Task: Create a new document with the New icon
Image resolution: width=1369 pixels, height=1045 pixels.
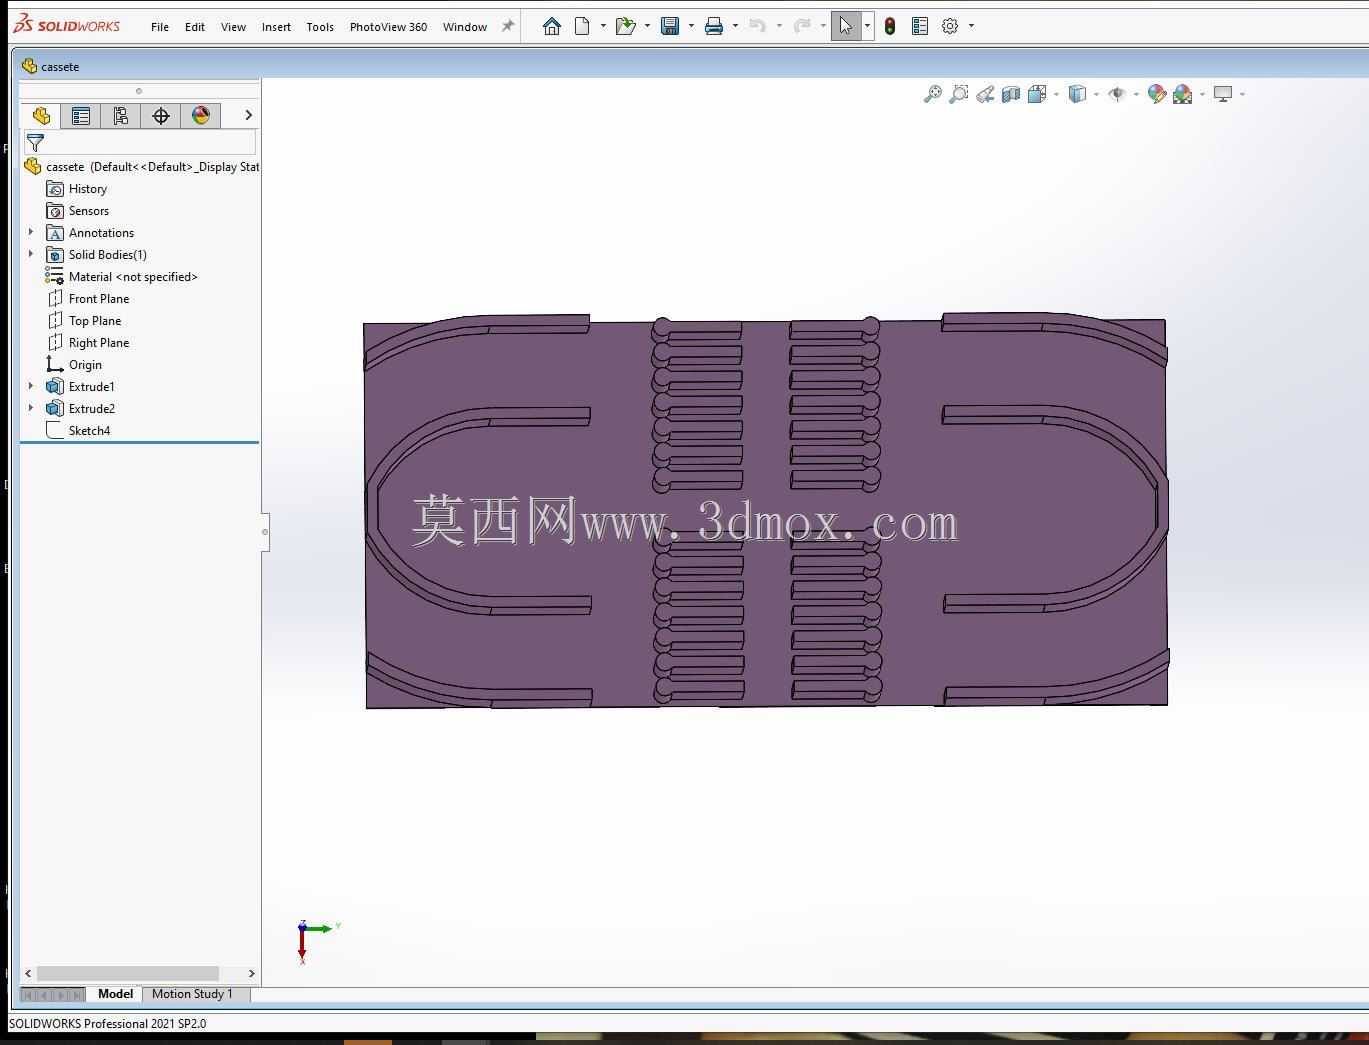Action: coord(582,26)
